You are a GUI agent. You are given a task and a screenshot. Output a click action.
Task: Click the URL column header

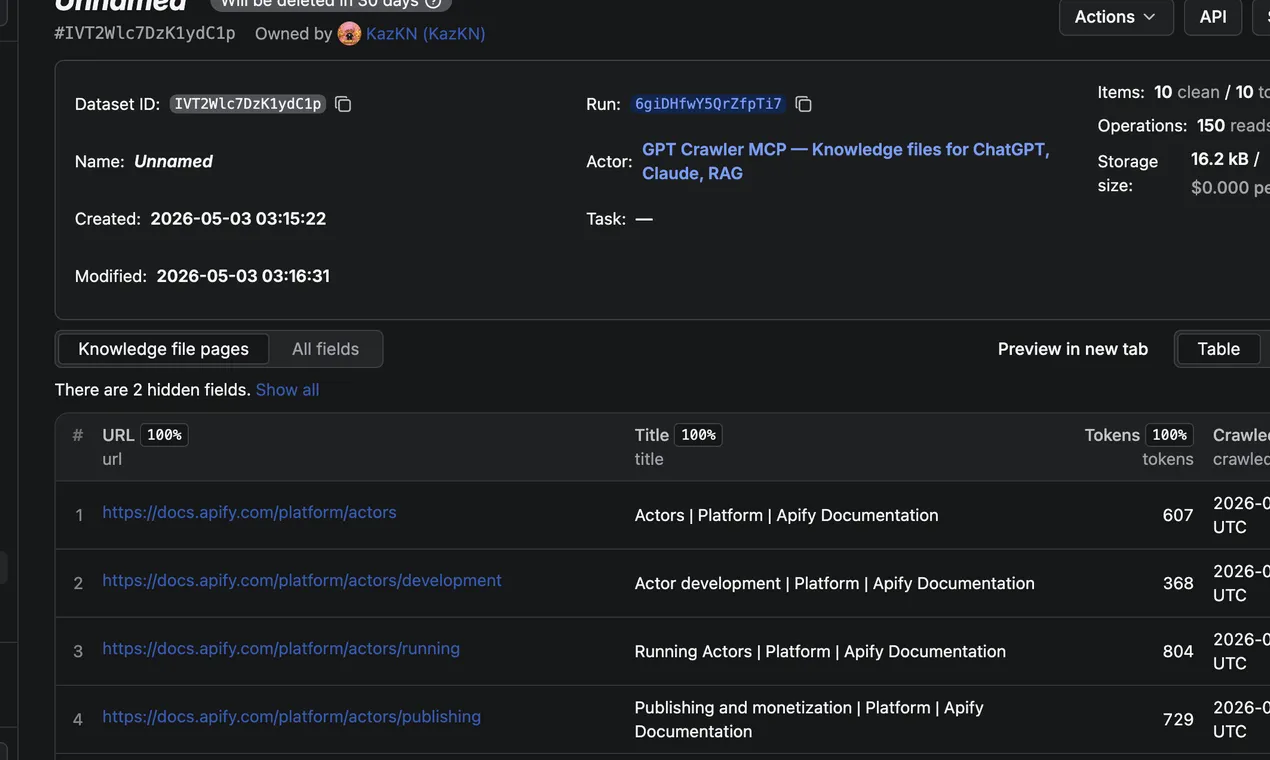(118, 435)
